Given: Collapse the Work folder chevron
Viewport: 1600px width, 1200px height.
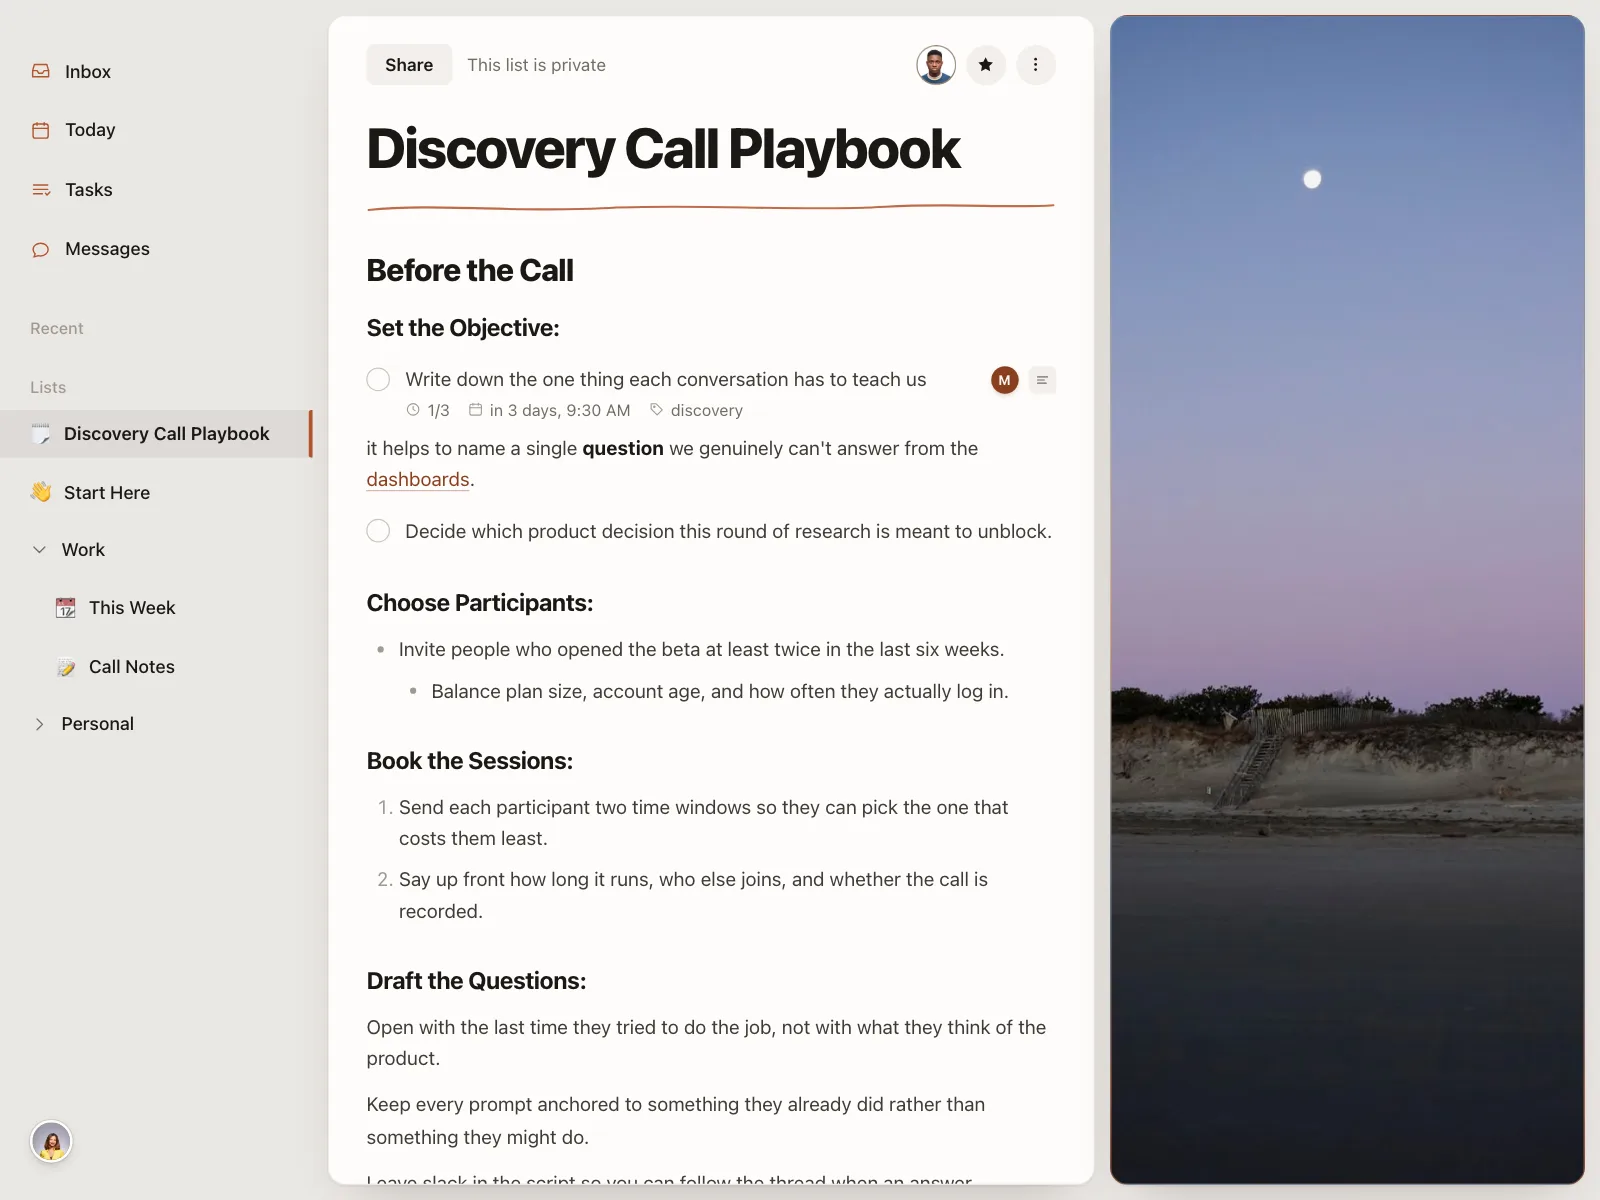Looking at the screenshot, I should point(40,550).
